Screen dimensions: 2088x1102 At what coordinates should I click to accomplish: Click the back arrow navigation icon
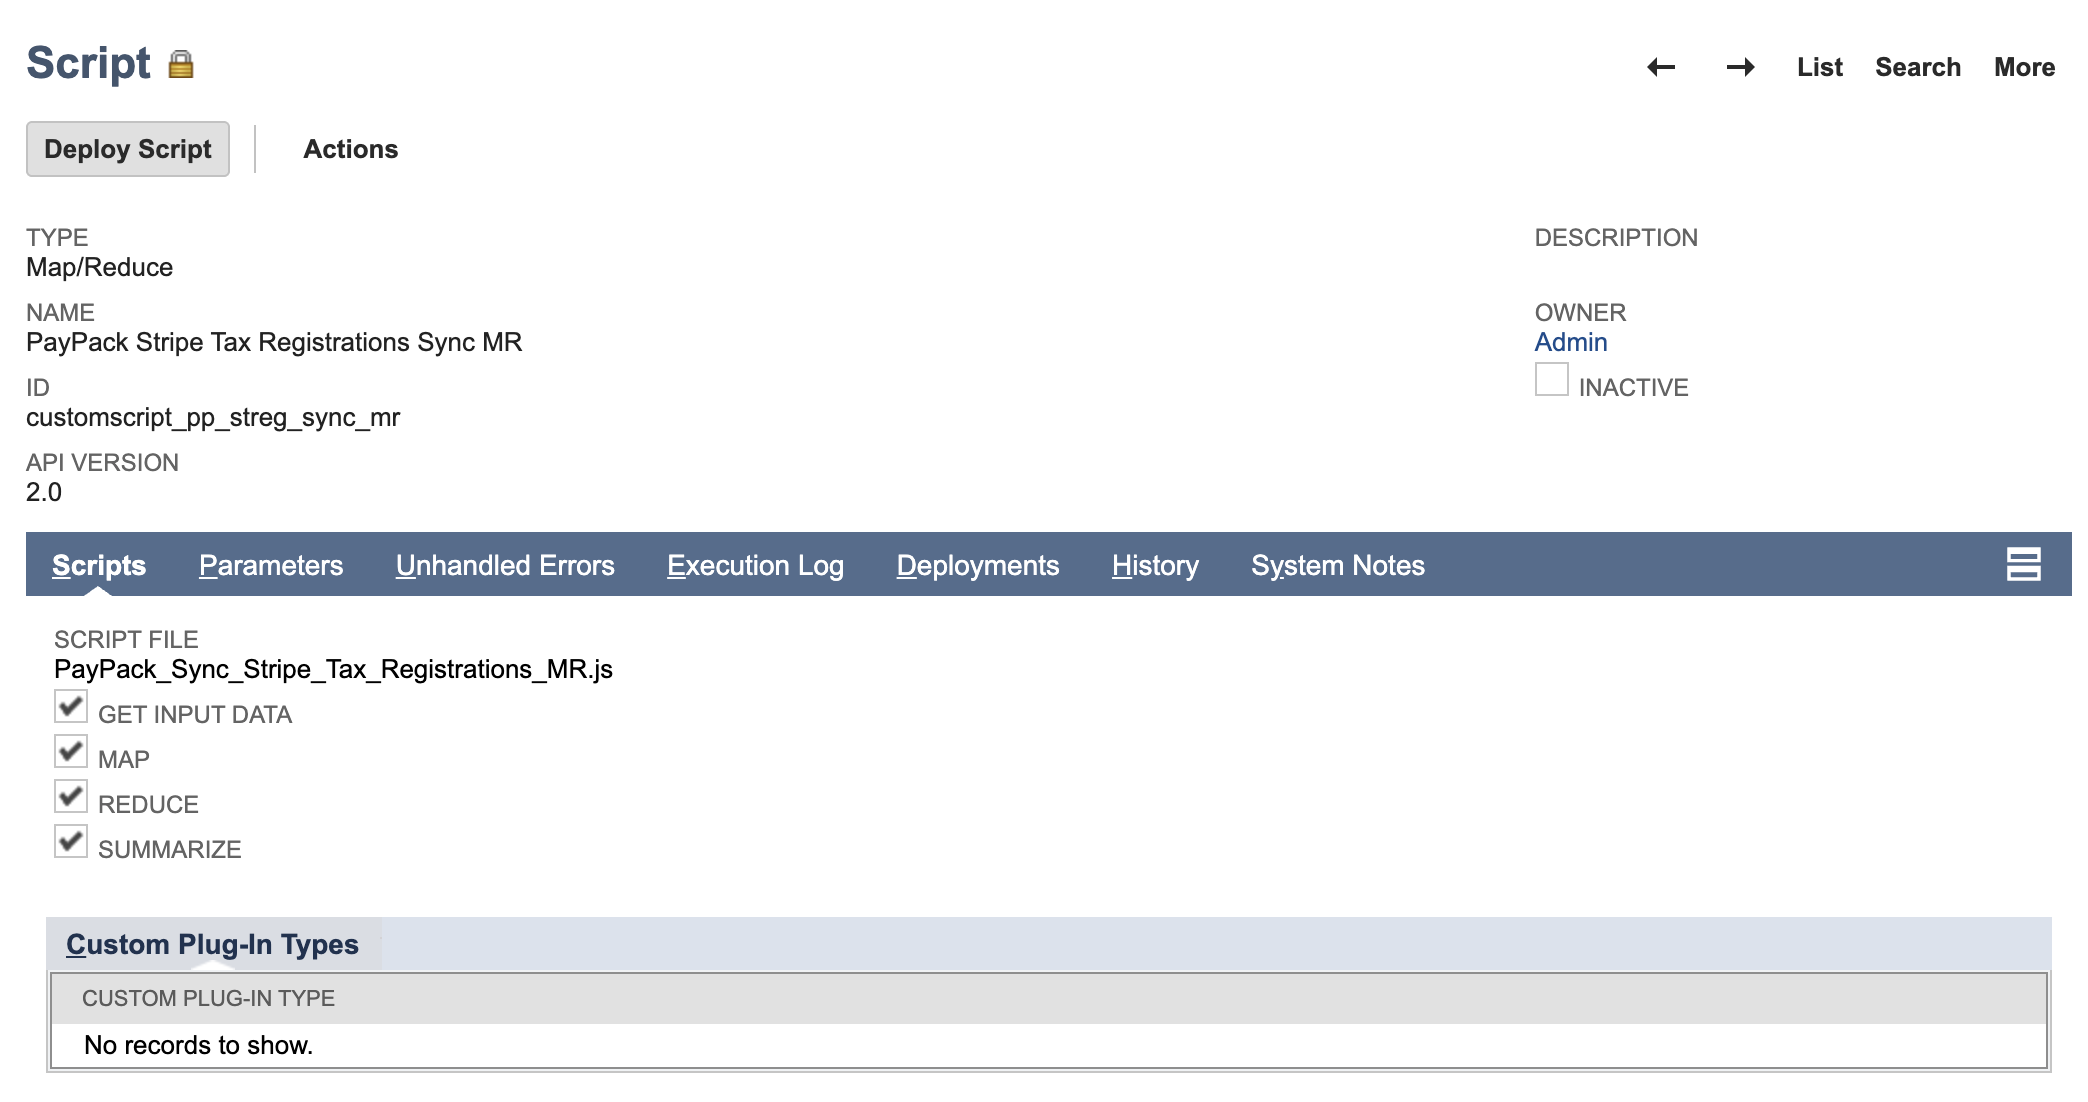pyautogui.click(x=1660, y=66)
